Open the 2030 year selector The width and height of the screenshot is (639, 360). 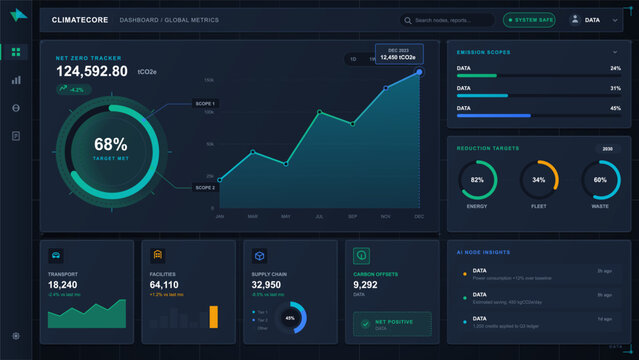pyautogui.click(x=608, y=149)
